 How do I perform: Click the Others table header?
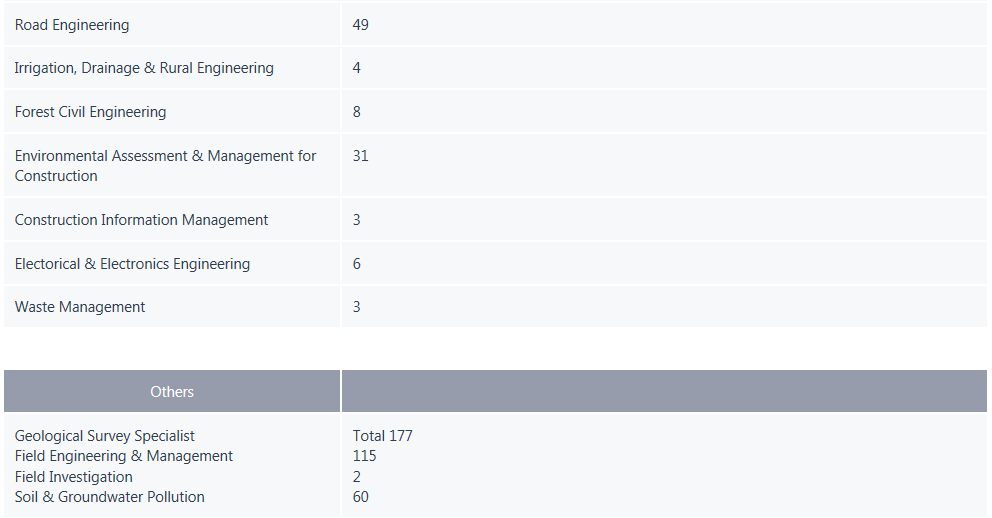point(172,392)
